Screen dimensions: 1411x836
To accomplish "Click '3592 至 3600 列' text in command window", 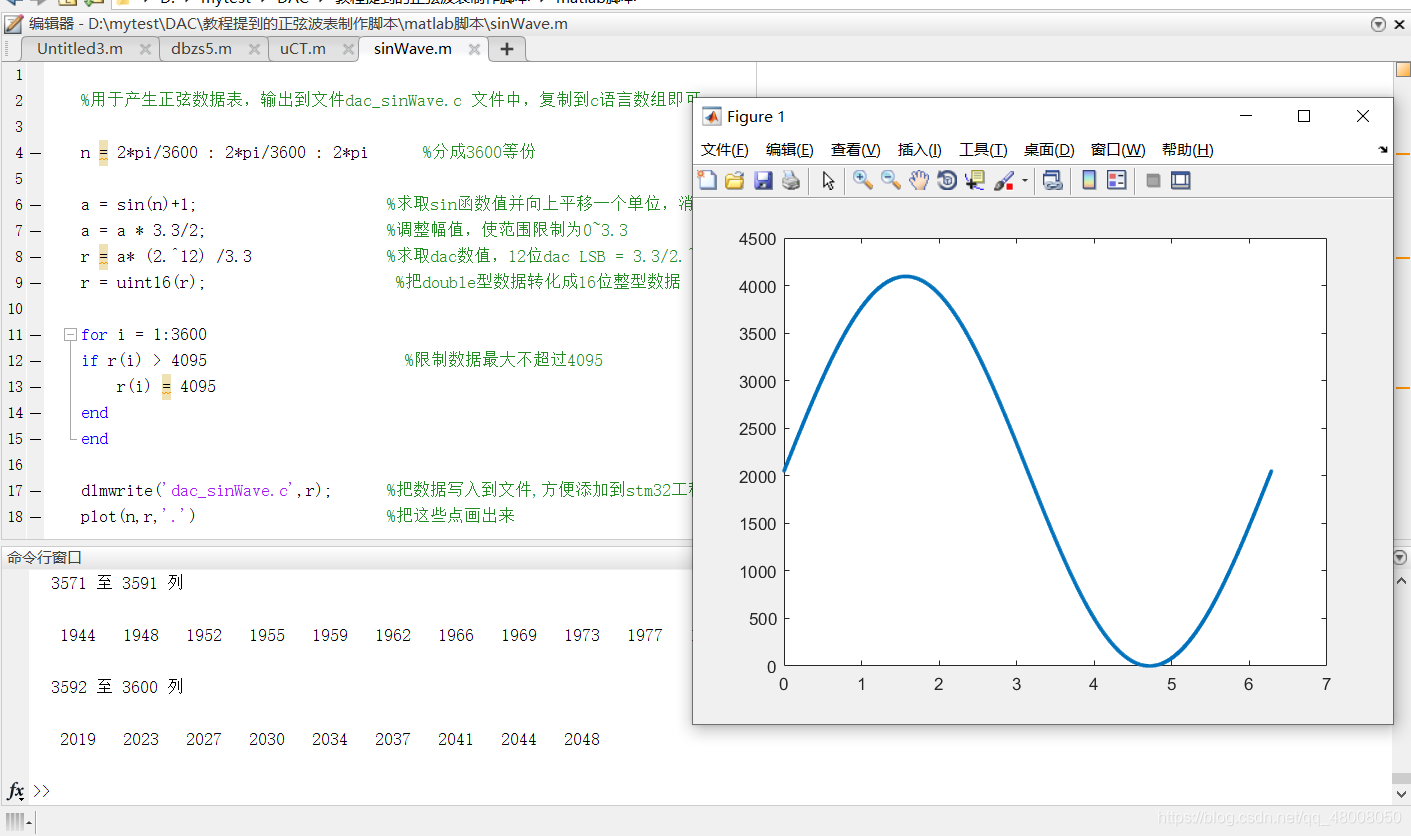I will (117, 687).
